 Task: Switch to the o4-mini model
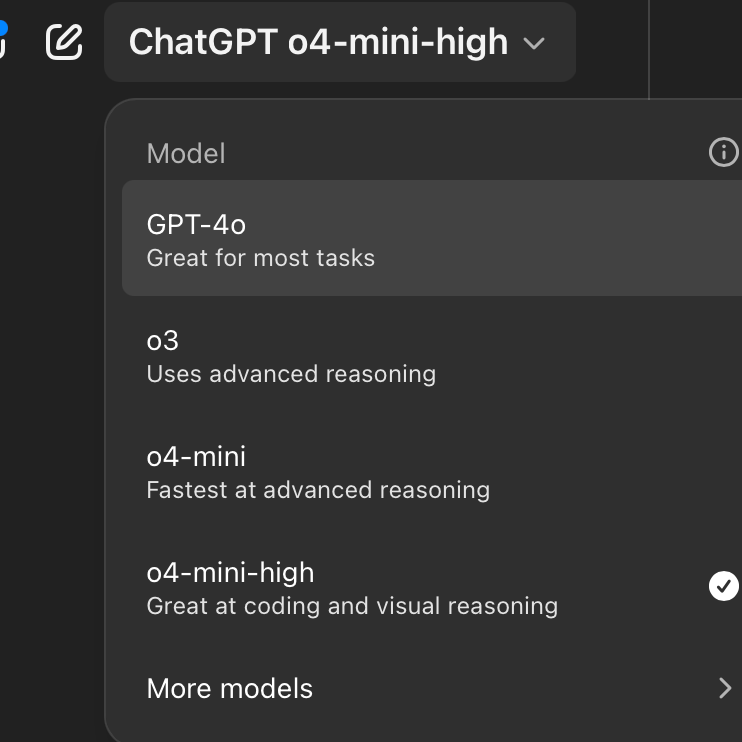click(432, 471)
